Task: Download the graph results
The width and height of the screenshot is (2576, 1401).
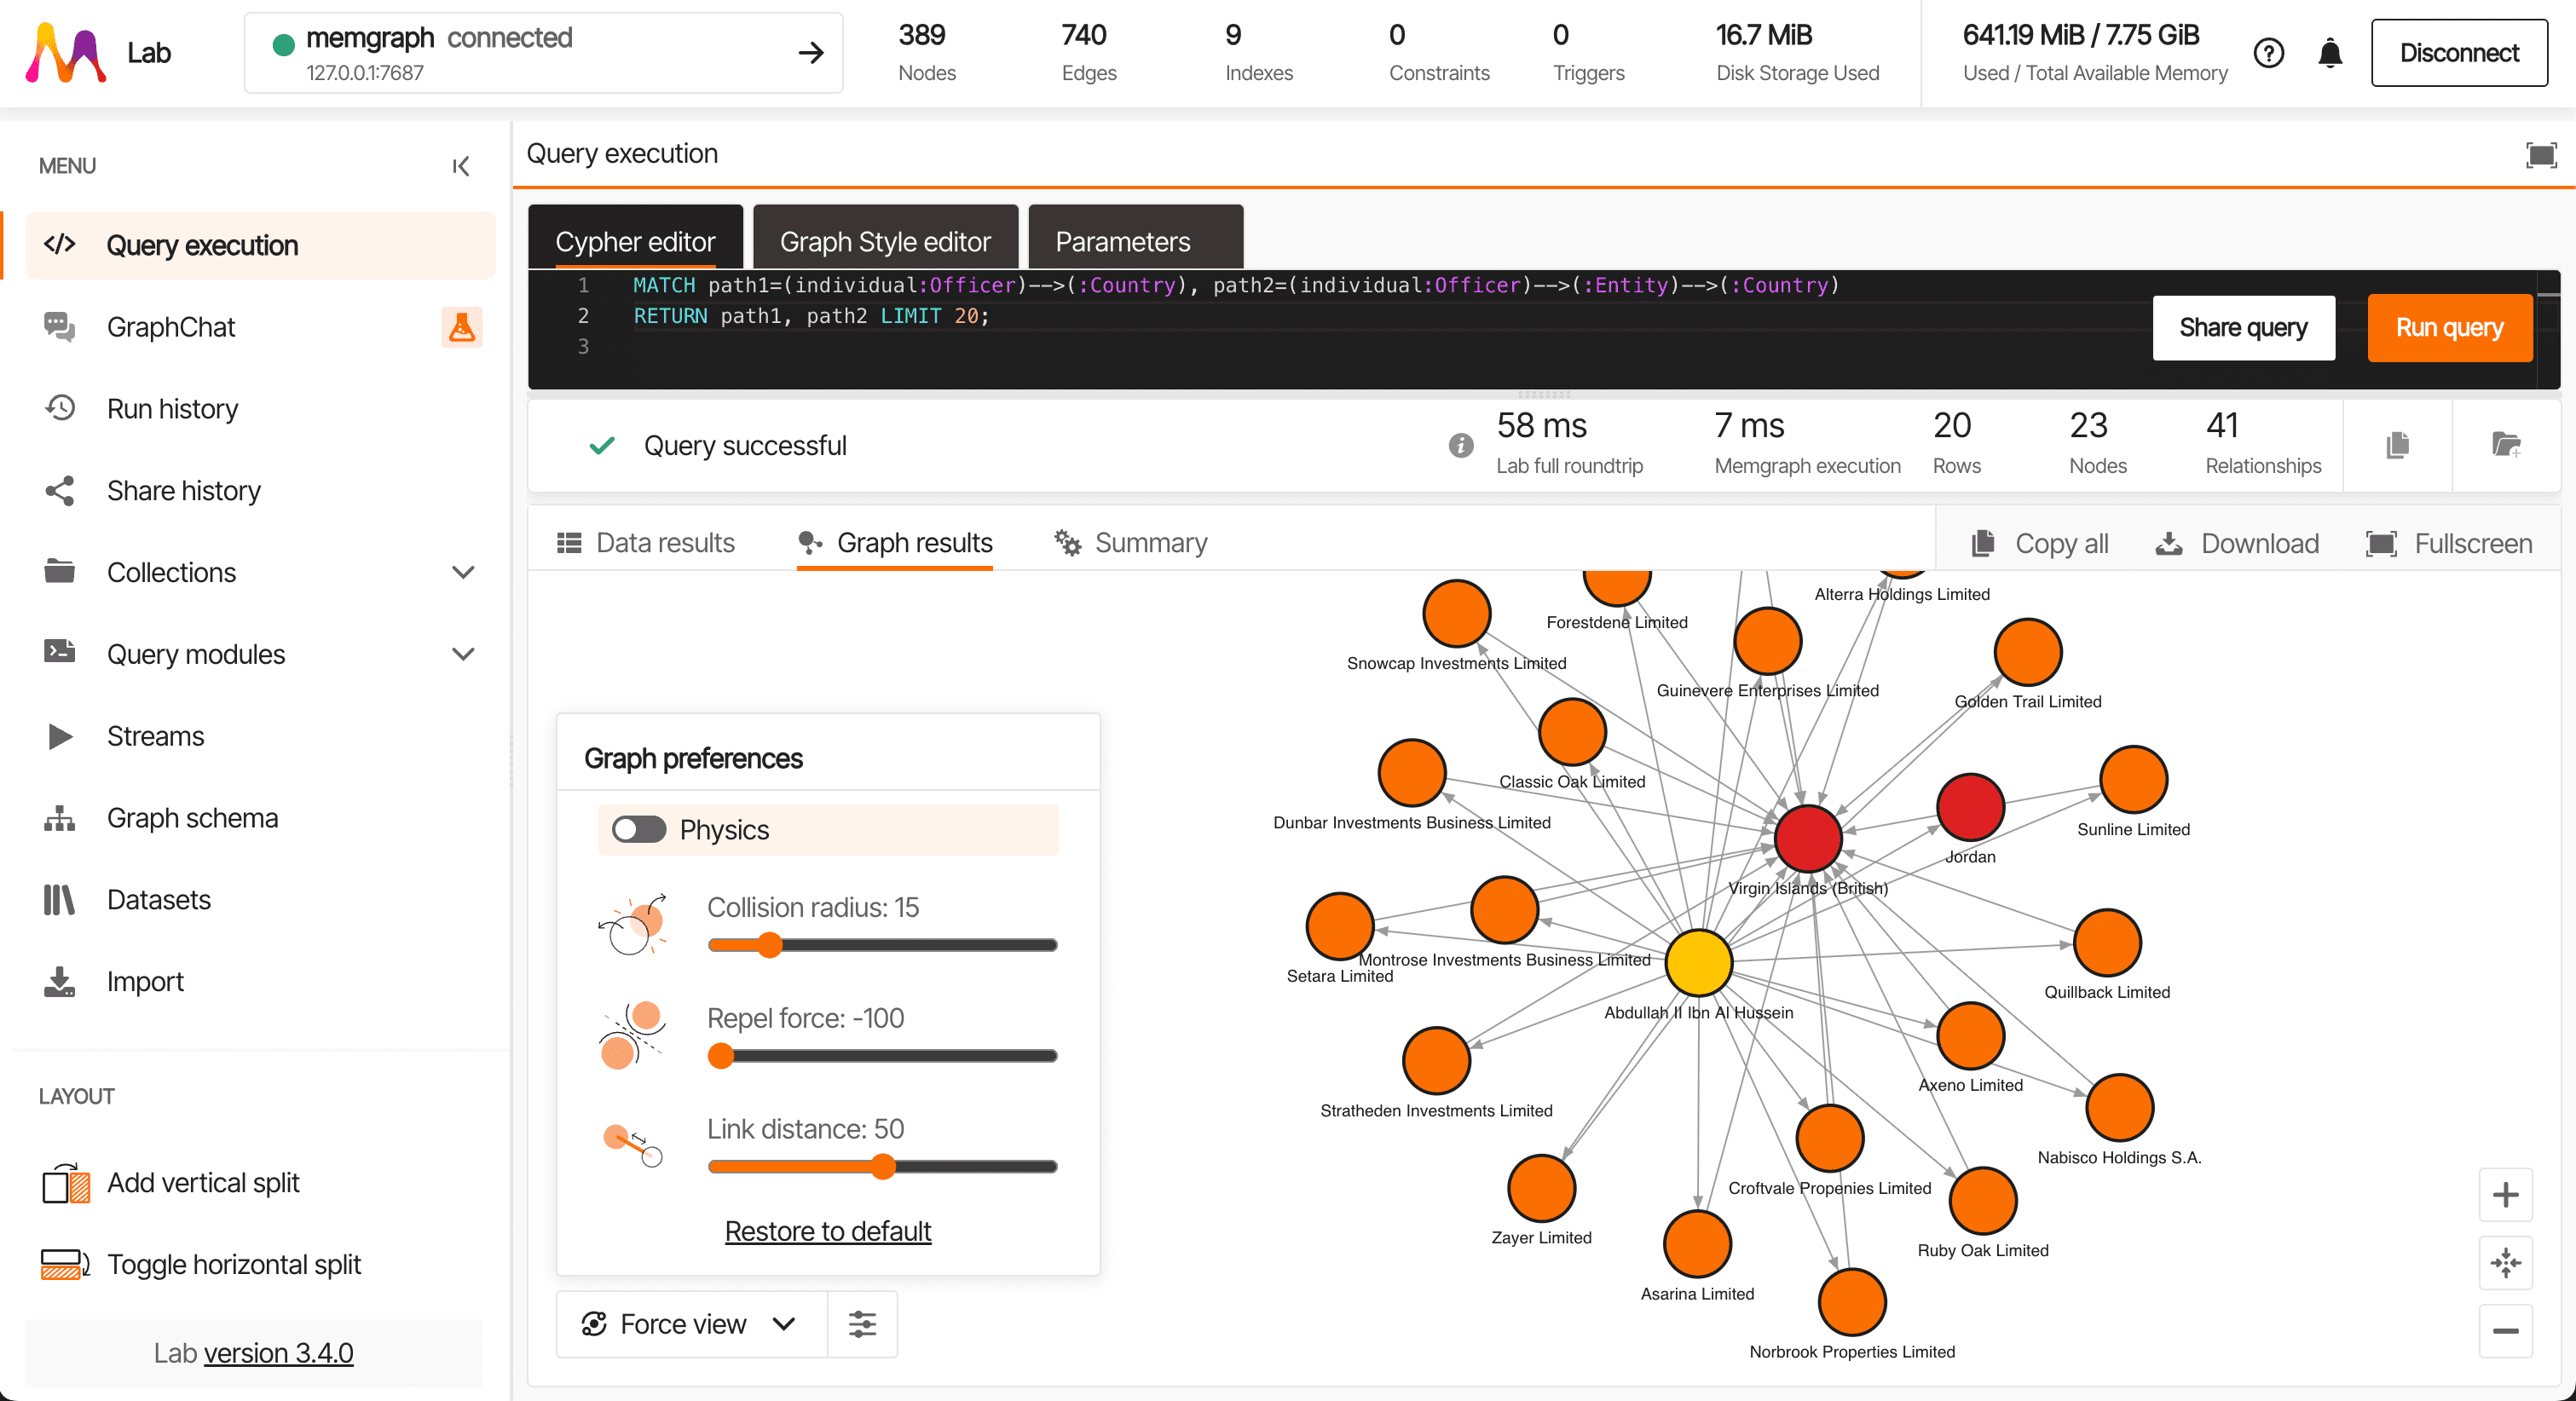Action: (2237, 543)
